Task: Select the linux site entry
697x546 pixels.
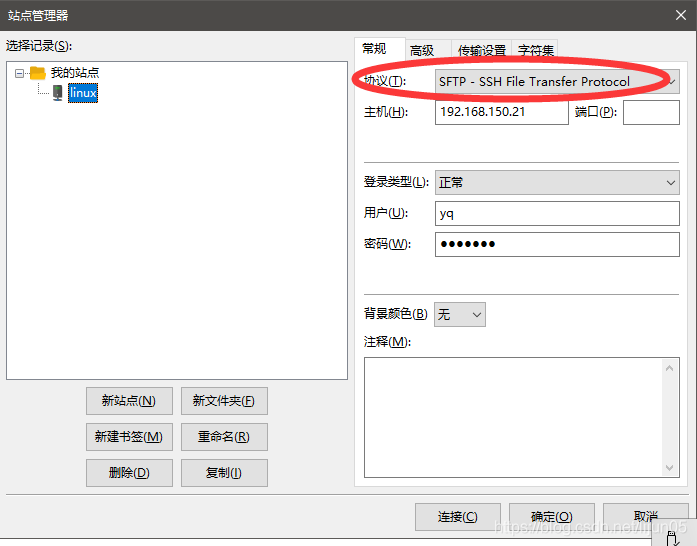Action: pyautogui.click(x=83, y=93)
